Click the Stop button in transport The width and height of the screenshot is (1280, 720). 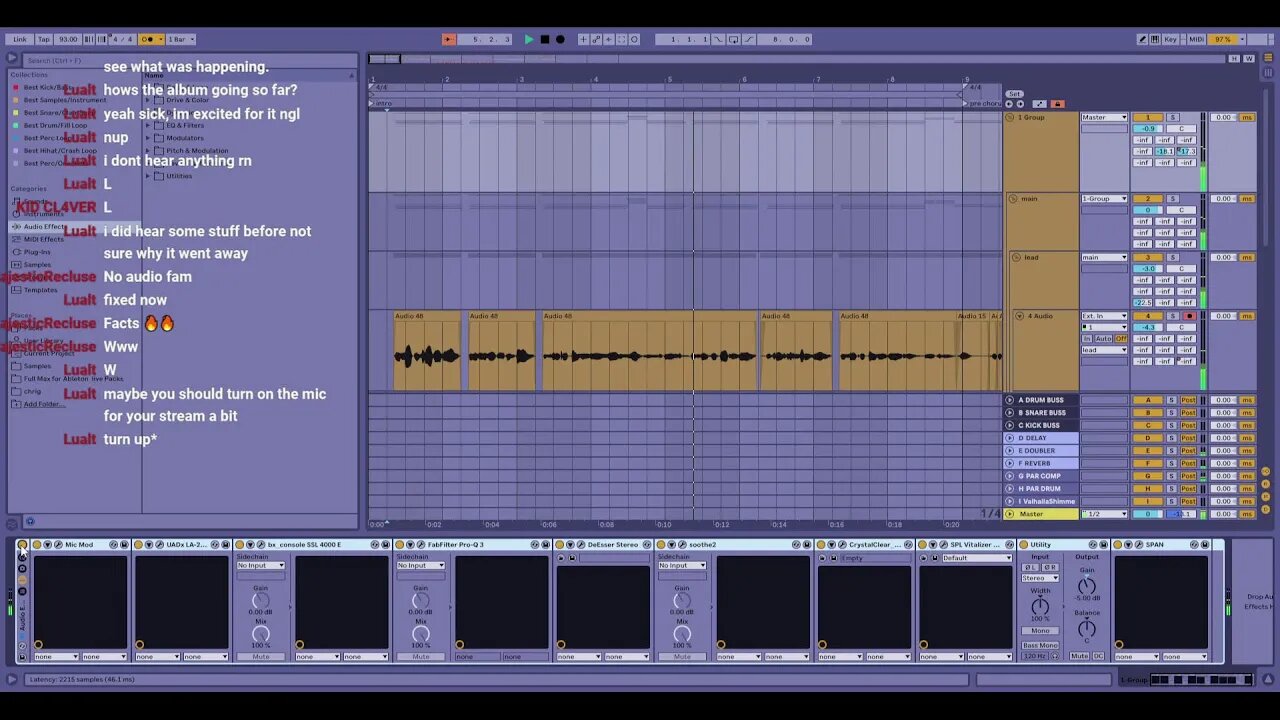tap(544, 39)
